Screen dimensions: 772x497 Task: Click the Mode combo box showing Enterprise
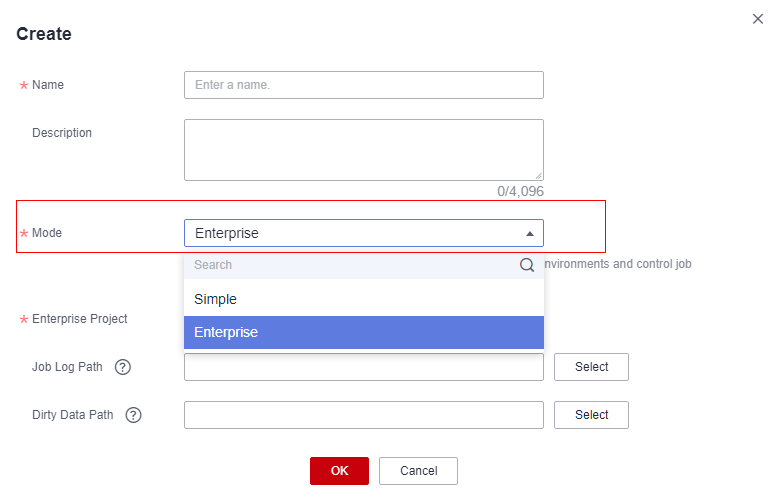coord(364,233)
